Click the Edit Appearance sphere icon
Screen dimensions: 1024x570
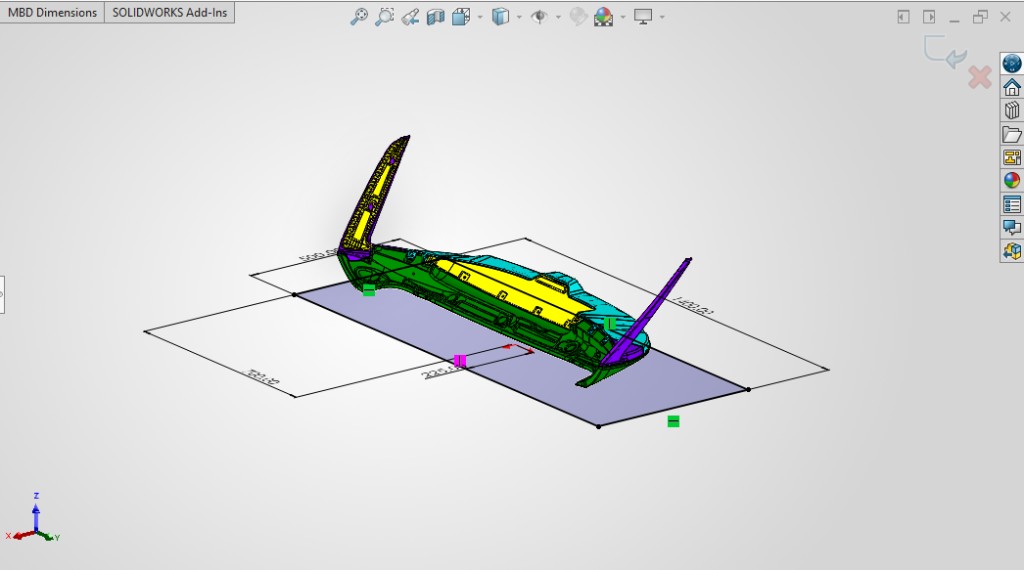point(578,17)
